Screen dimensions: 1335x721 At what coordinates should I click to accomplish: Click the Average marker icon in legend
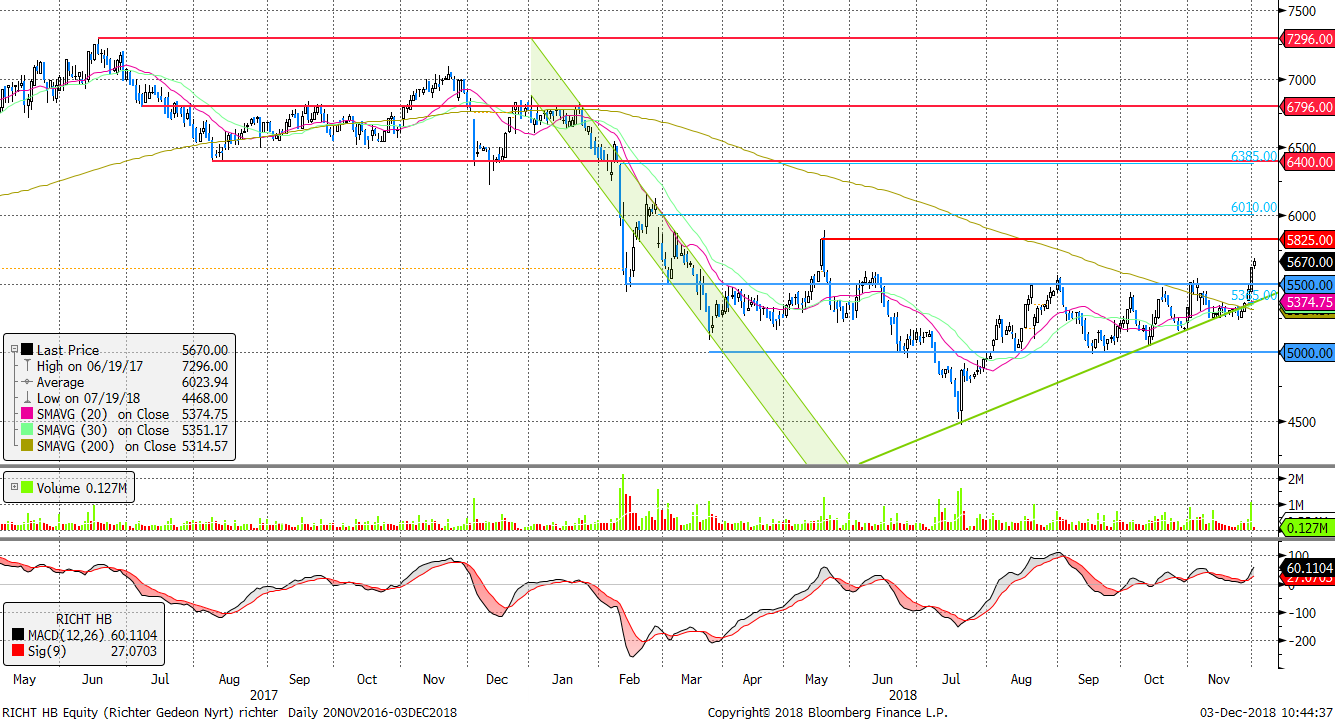[27, 382]
